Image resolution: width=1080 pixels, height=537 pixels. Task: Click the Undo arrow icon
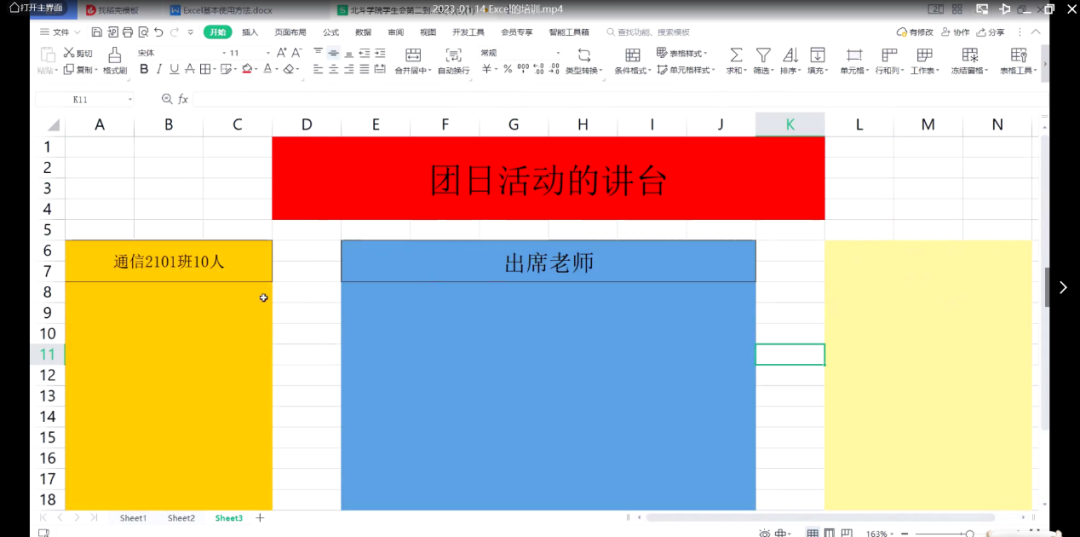tap(159, 33)
